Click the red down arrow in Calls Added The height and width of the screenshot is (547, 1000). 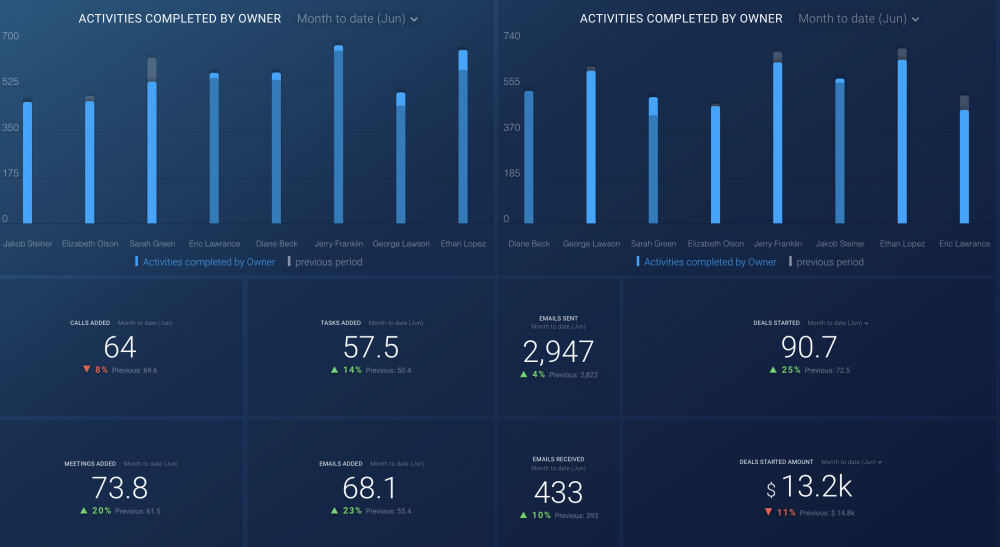point(87,370)
